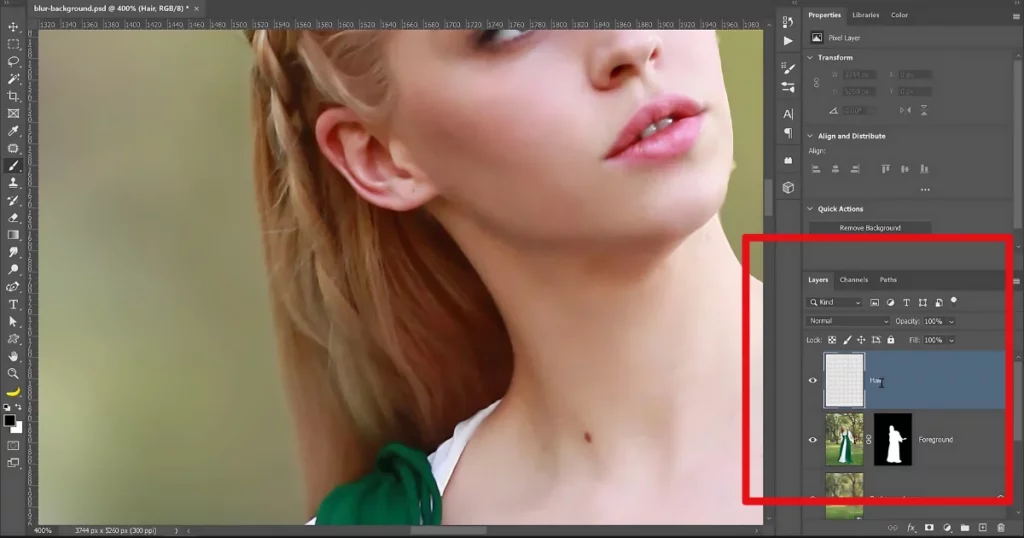The height and width of the screenshot is (538, 1024).
Task: Select the Hair layer thumbnail
Action: pyautogui.click(x=844, y=381)
